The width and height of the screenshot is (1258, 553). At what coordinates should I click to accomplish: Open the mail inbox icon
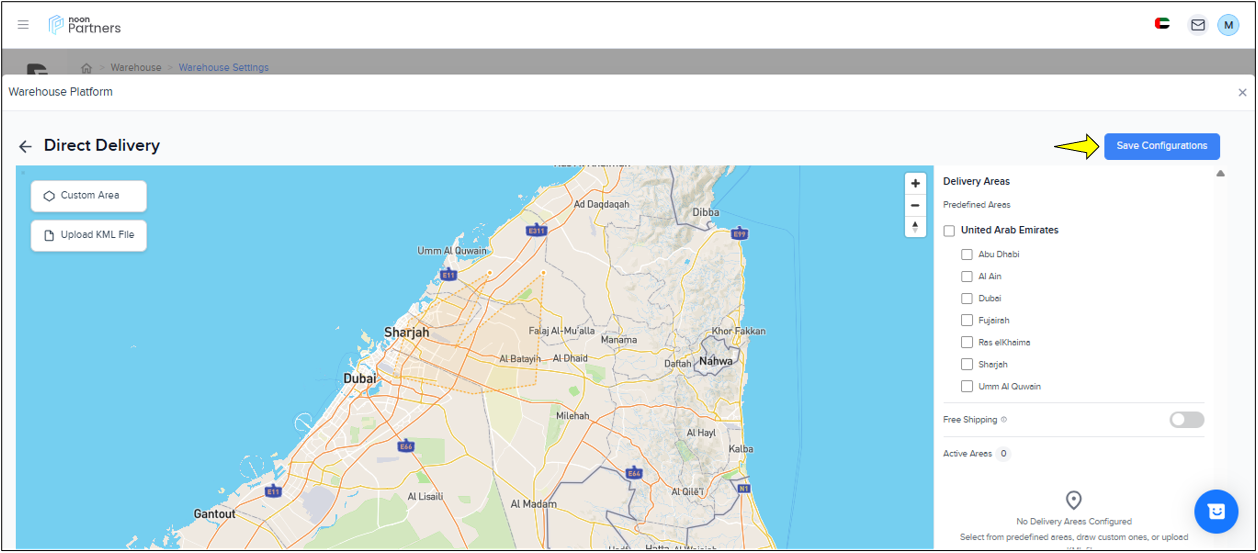(x=1197, y=25)
